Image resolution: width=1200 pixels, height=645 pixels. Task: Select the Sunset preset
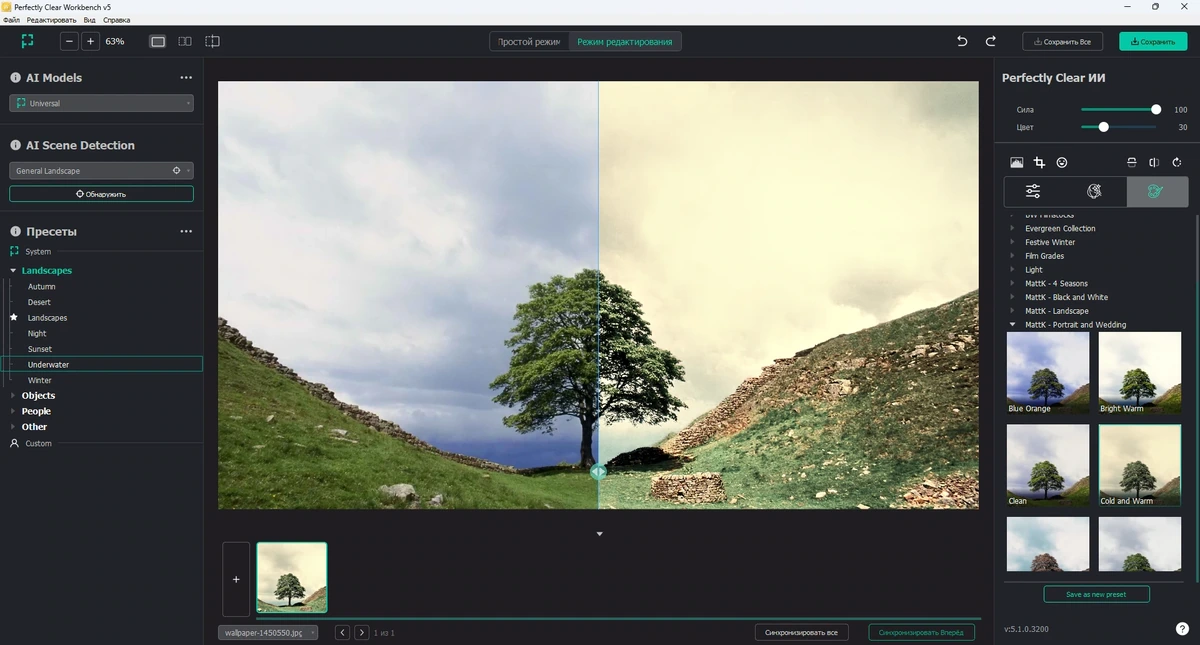click(x=40, y=349)
